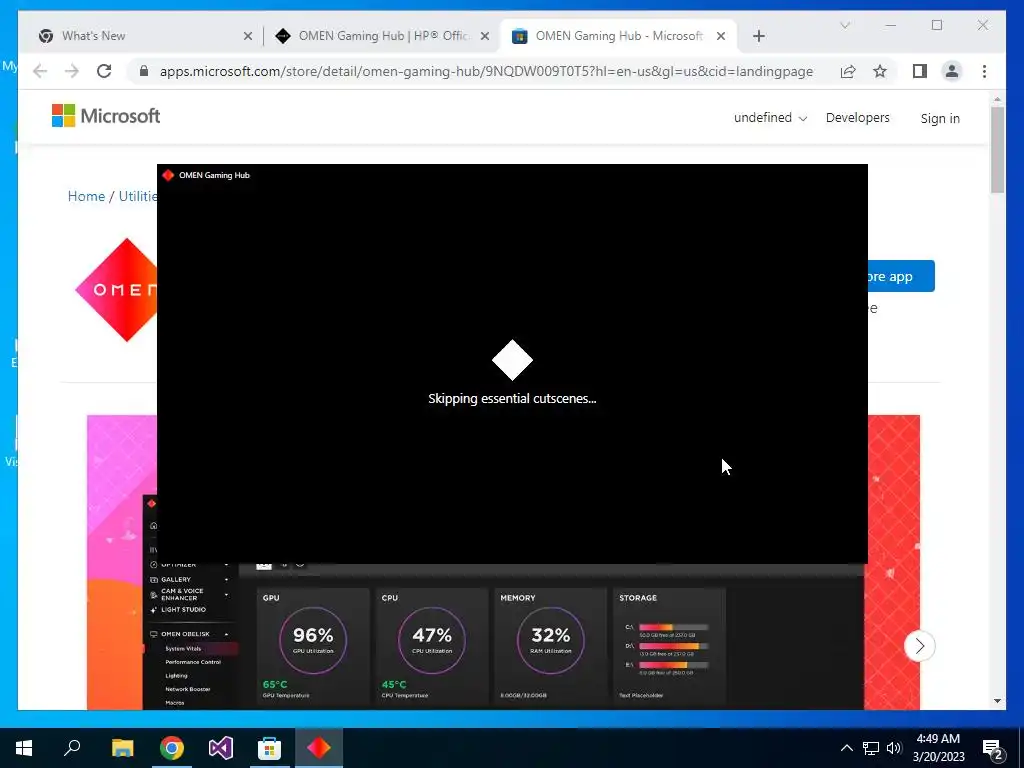
Task: Open the volume control tray icon
Action: coord(894,748)
